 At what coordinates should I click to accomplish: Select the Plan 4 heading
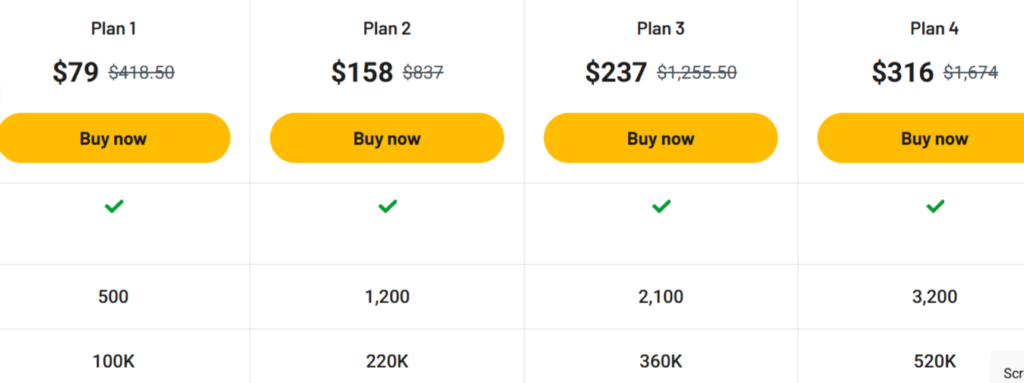tap(935, 29)
